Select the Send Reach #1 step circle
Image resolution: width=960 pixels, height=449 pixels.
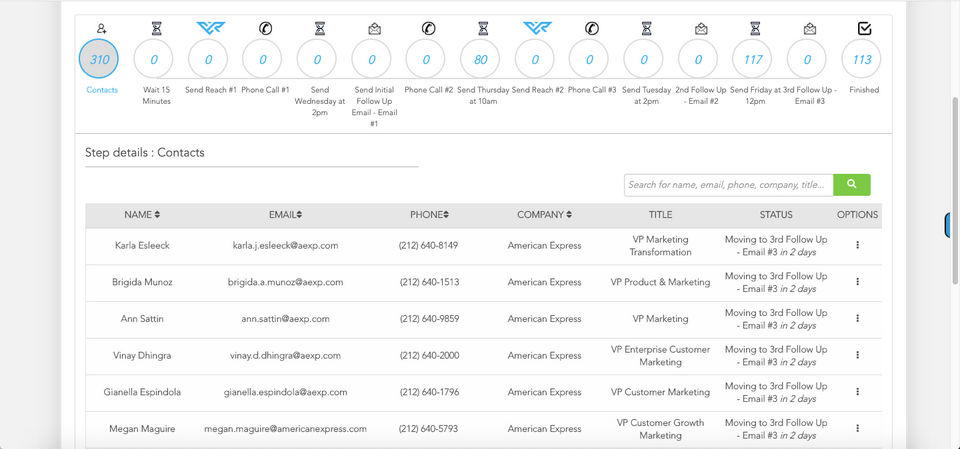208,59
